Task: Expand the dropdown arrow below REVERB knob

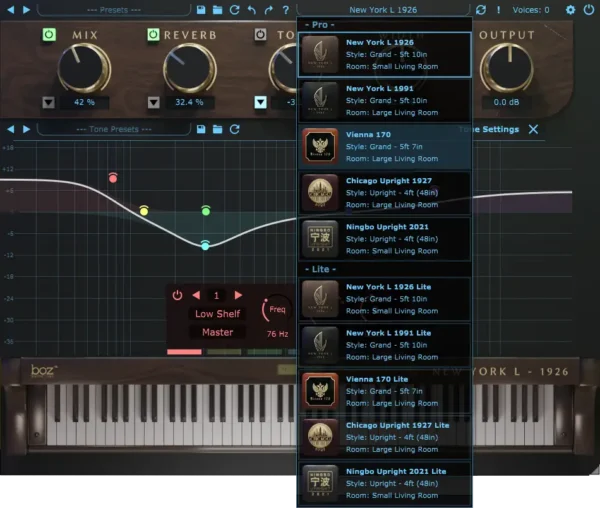Action: [x=153, y=102]
